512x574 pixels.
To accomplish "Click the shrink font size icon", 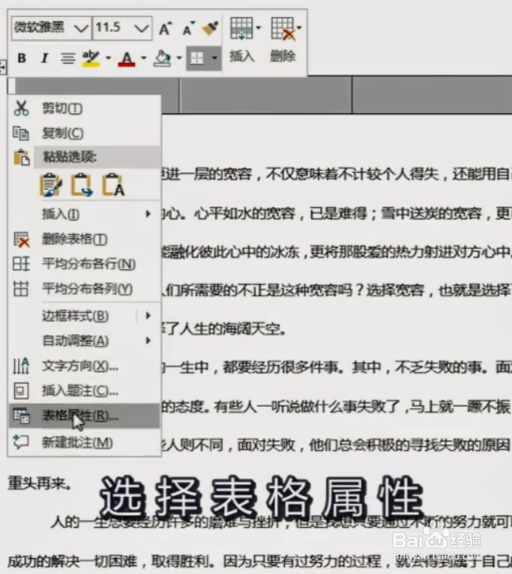I will tap(188, 28).
